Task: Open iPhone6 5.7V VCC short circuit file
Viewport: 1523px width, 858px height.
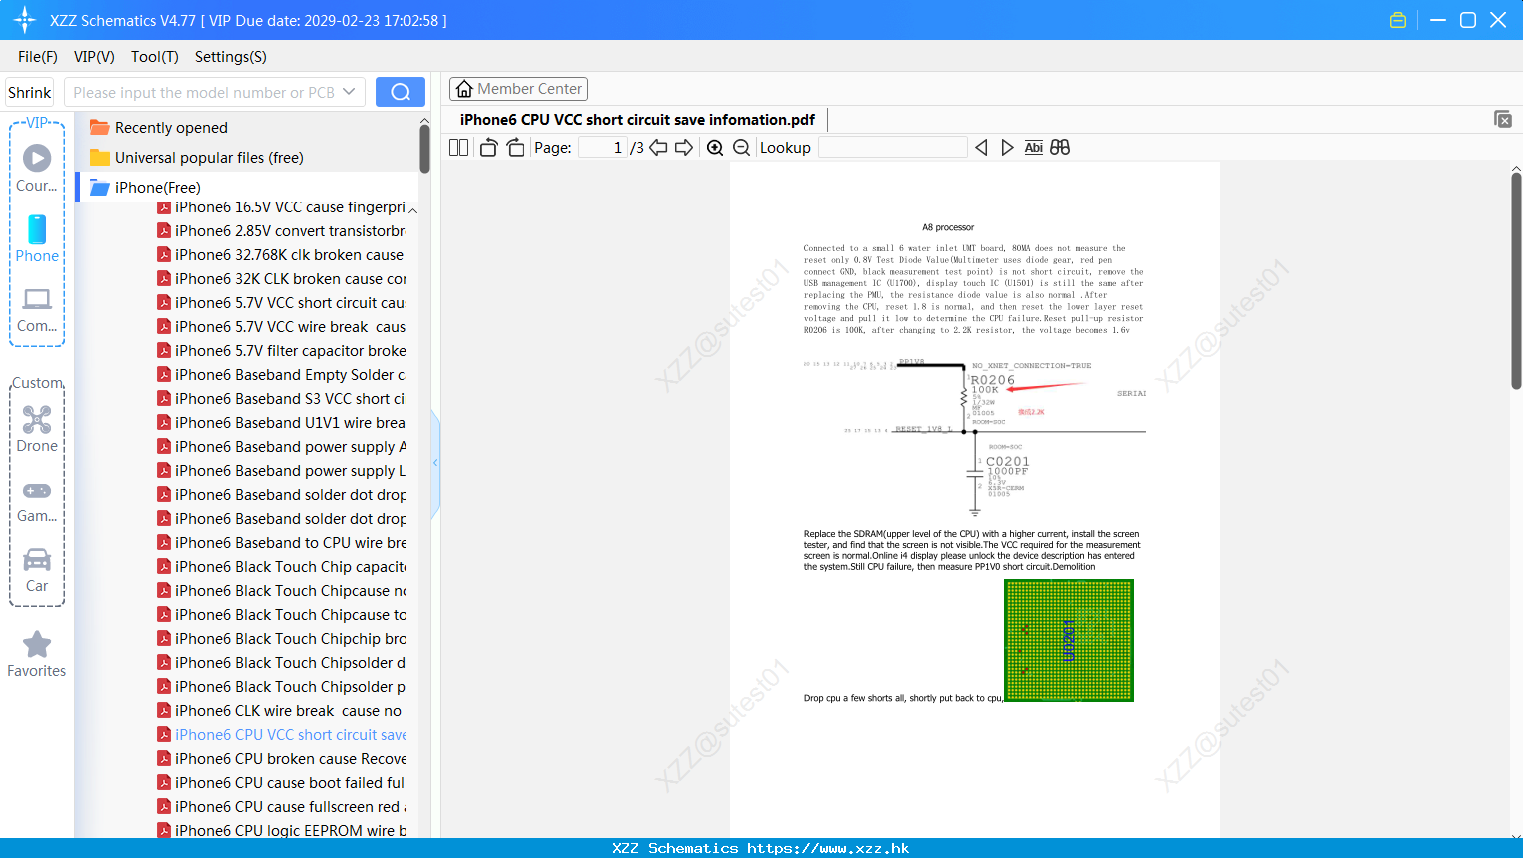Action: click(x=281, y=303)
